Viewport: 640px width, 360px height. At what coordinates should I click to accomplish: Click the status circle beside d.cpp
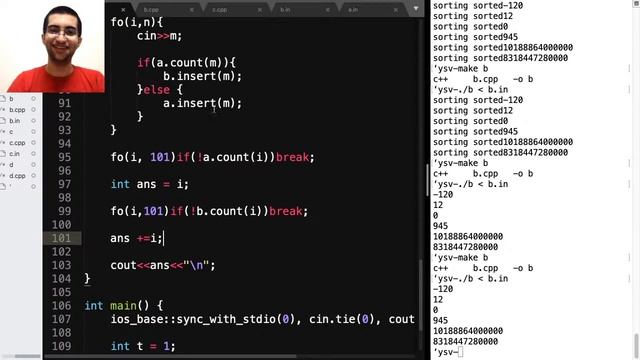click(33, 176)
